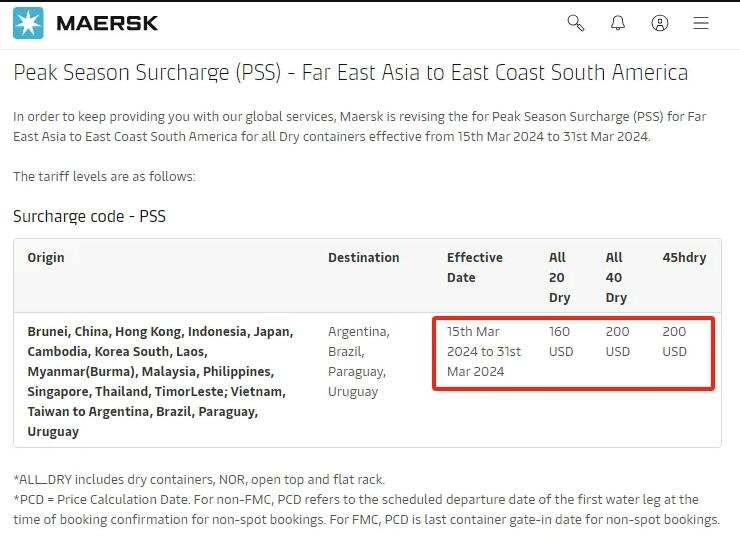Select the Origin column header
Image resolution: width=740 pixels, height=539 pixels.
coord(46,257)
